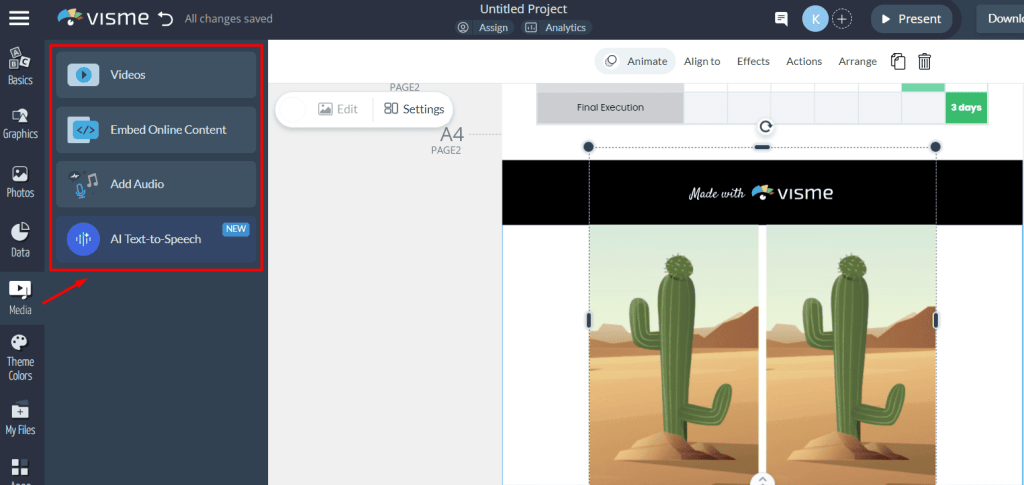1024x485 pixels.
Task: Toggle the Animate button
Action: [x=636, y=61]
